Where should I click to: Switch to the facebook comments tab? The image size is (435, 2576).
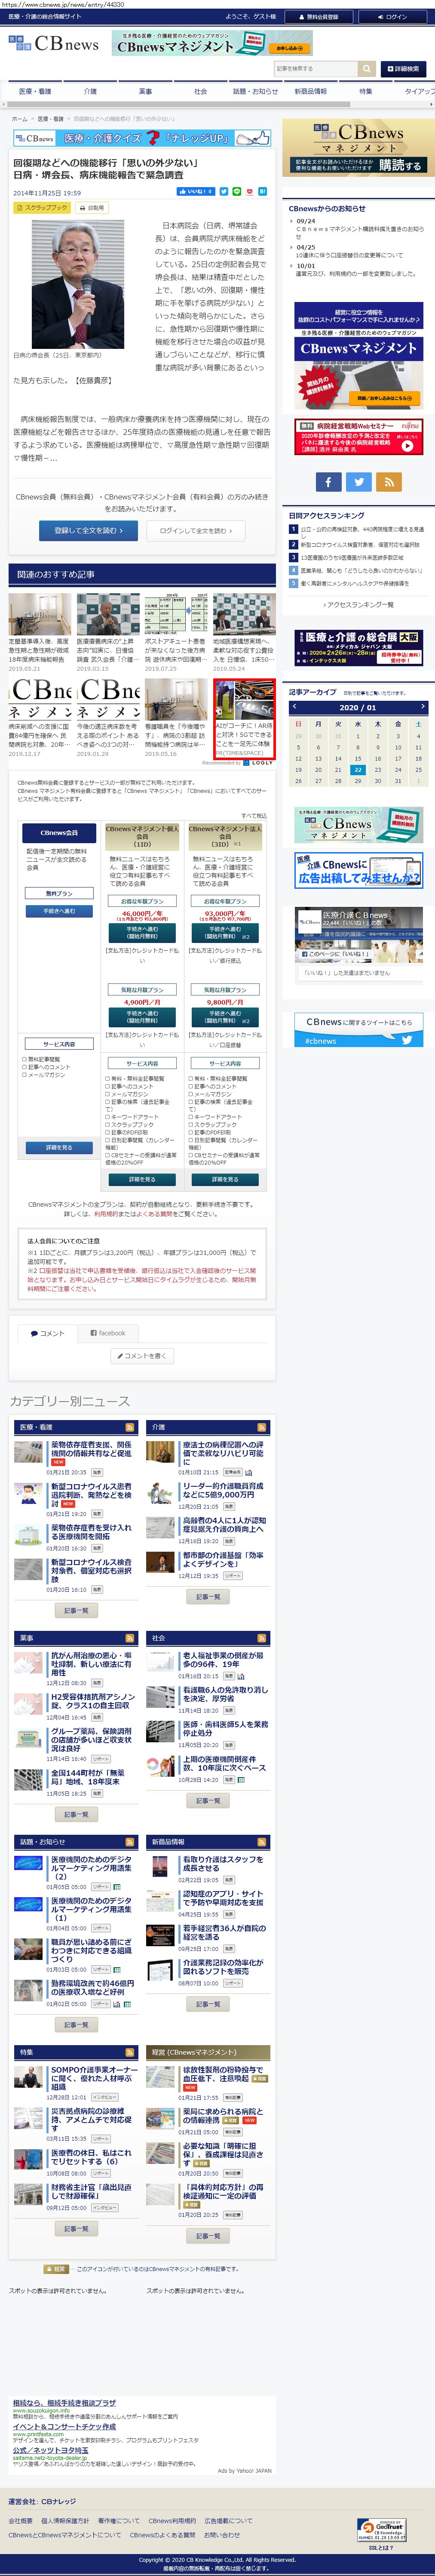point(108,1333)
